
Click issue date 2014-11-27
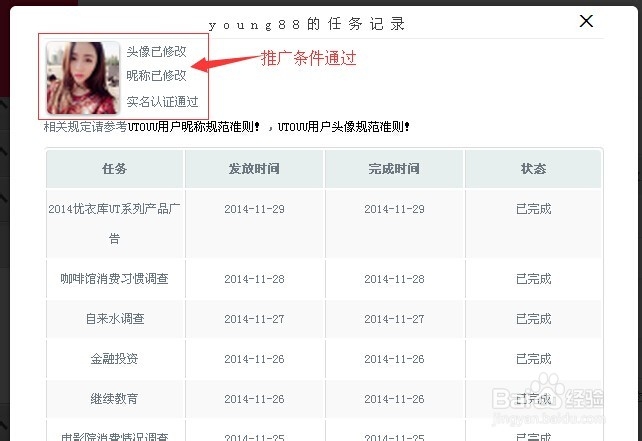pos(254,319)
